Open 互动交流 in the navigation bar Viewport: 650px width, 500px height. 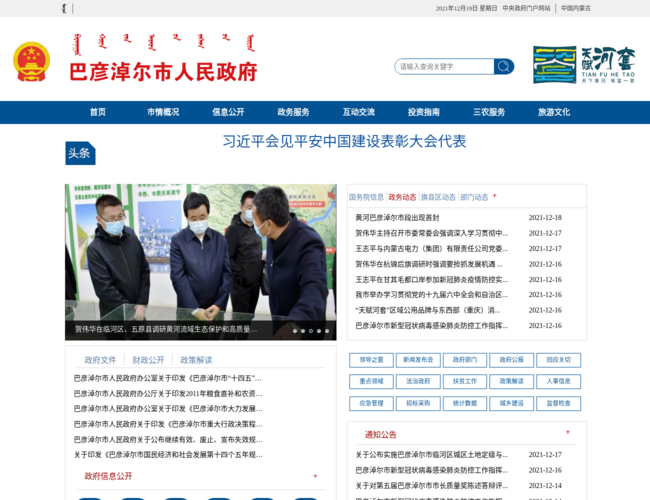[359, 112]
